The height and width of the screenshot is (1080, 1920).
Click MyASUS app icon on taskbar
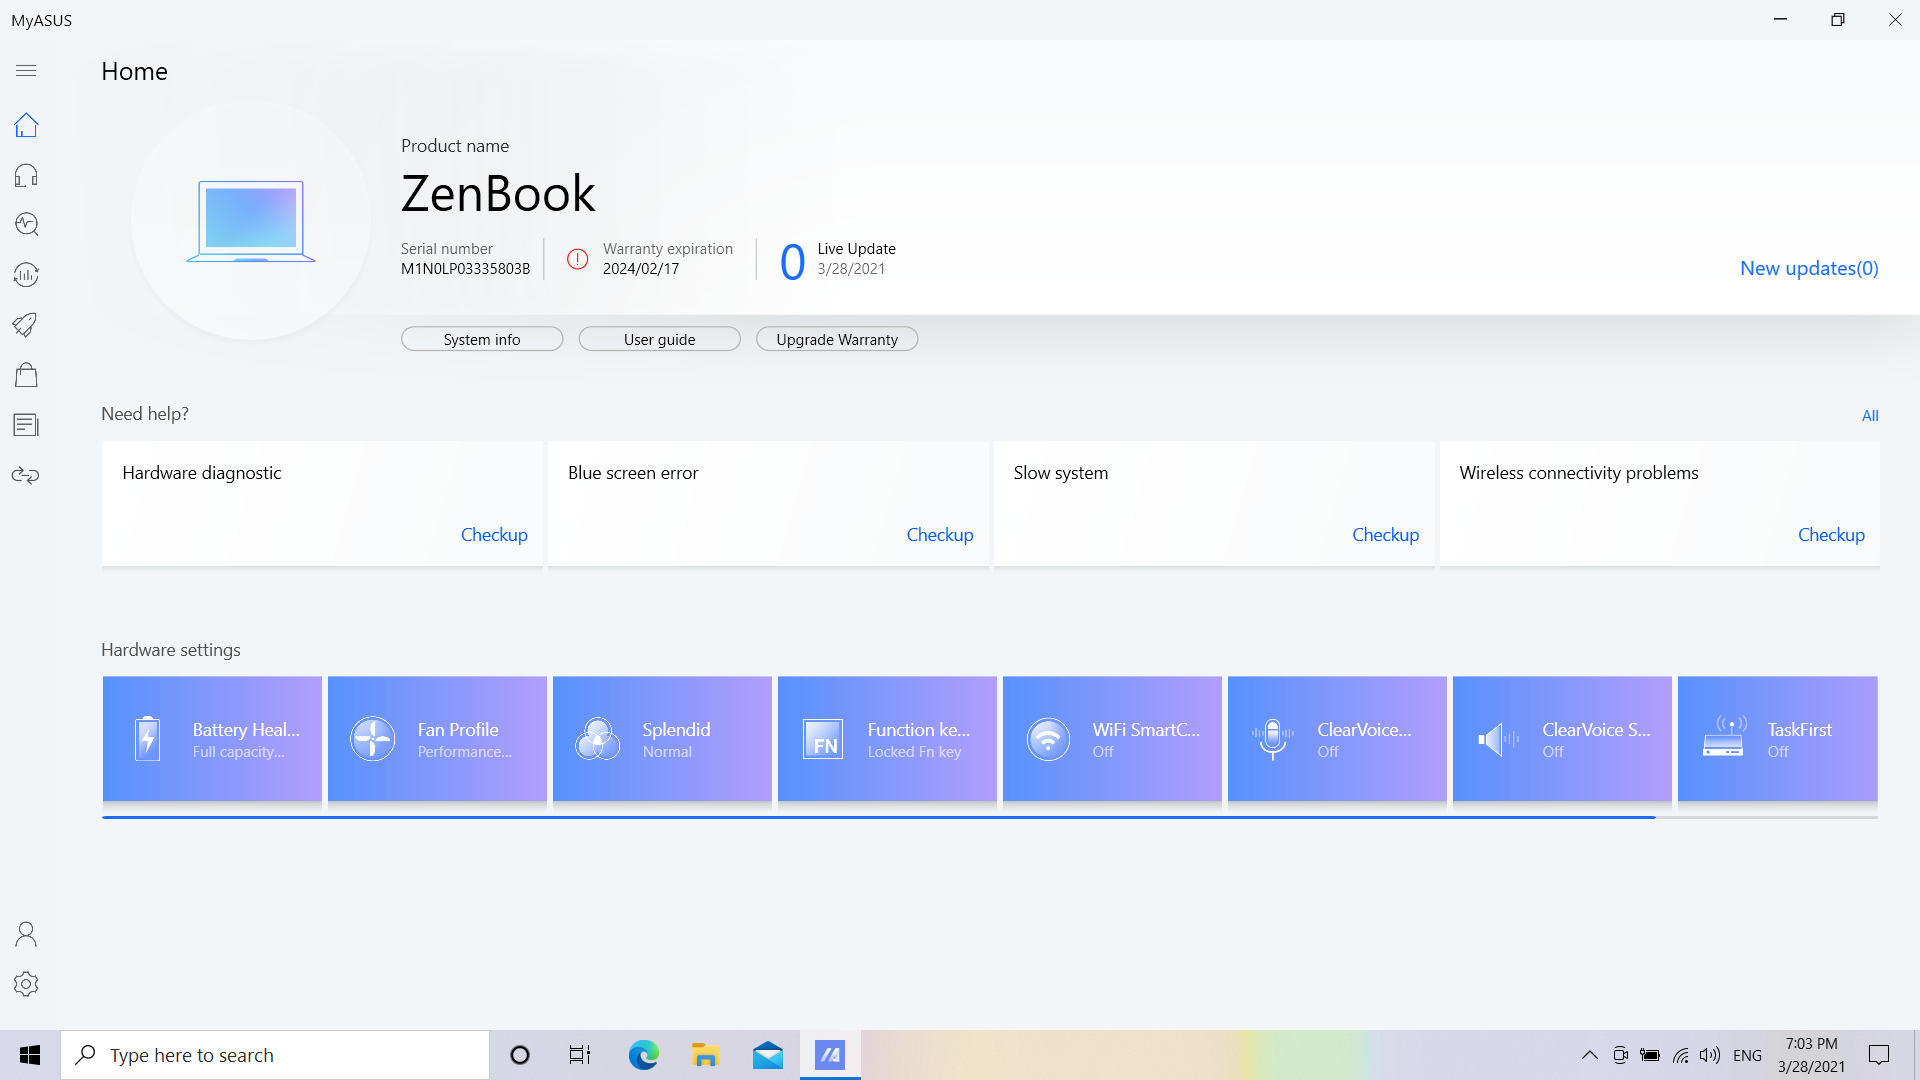click(830, 1055)
